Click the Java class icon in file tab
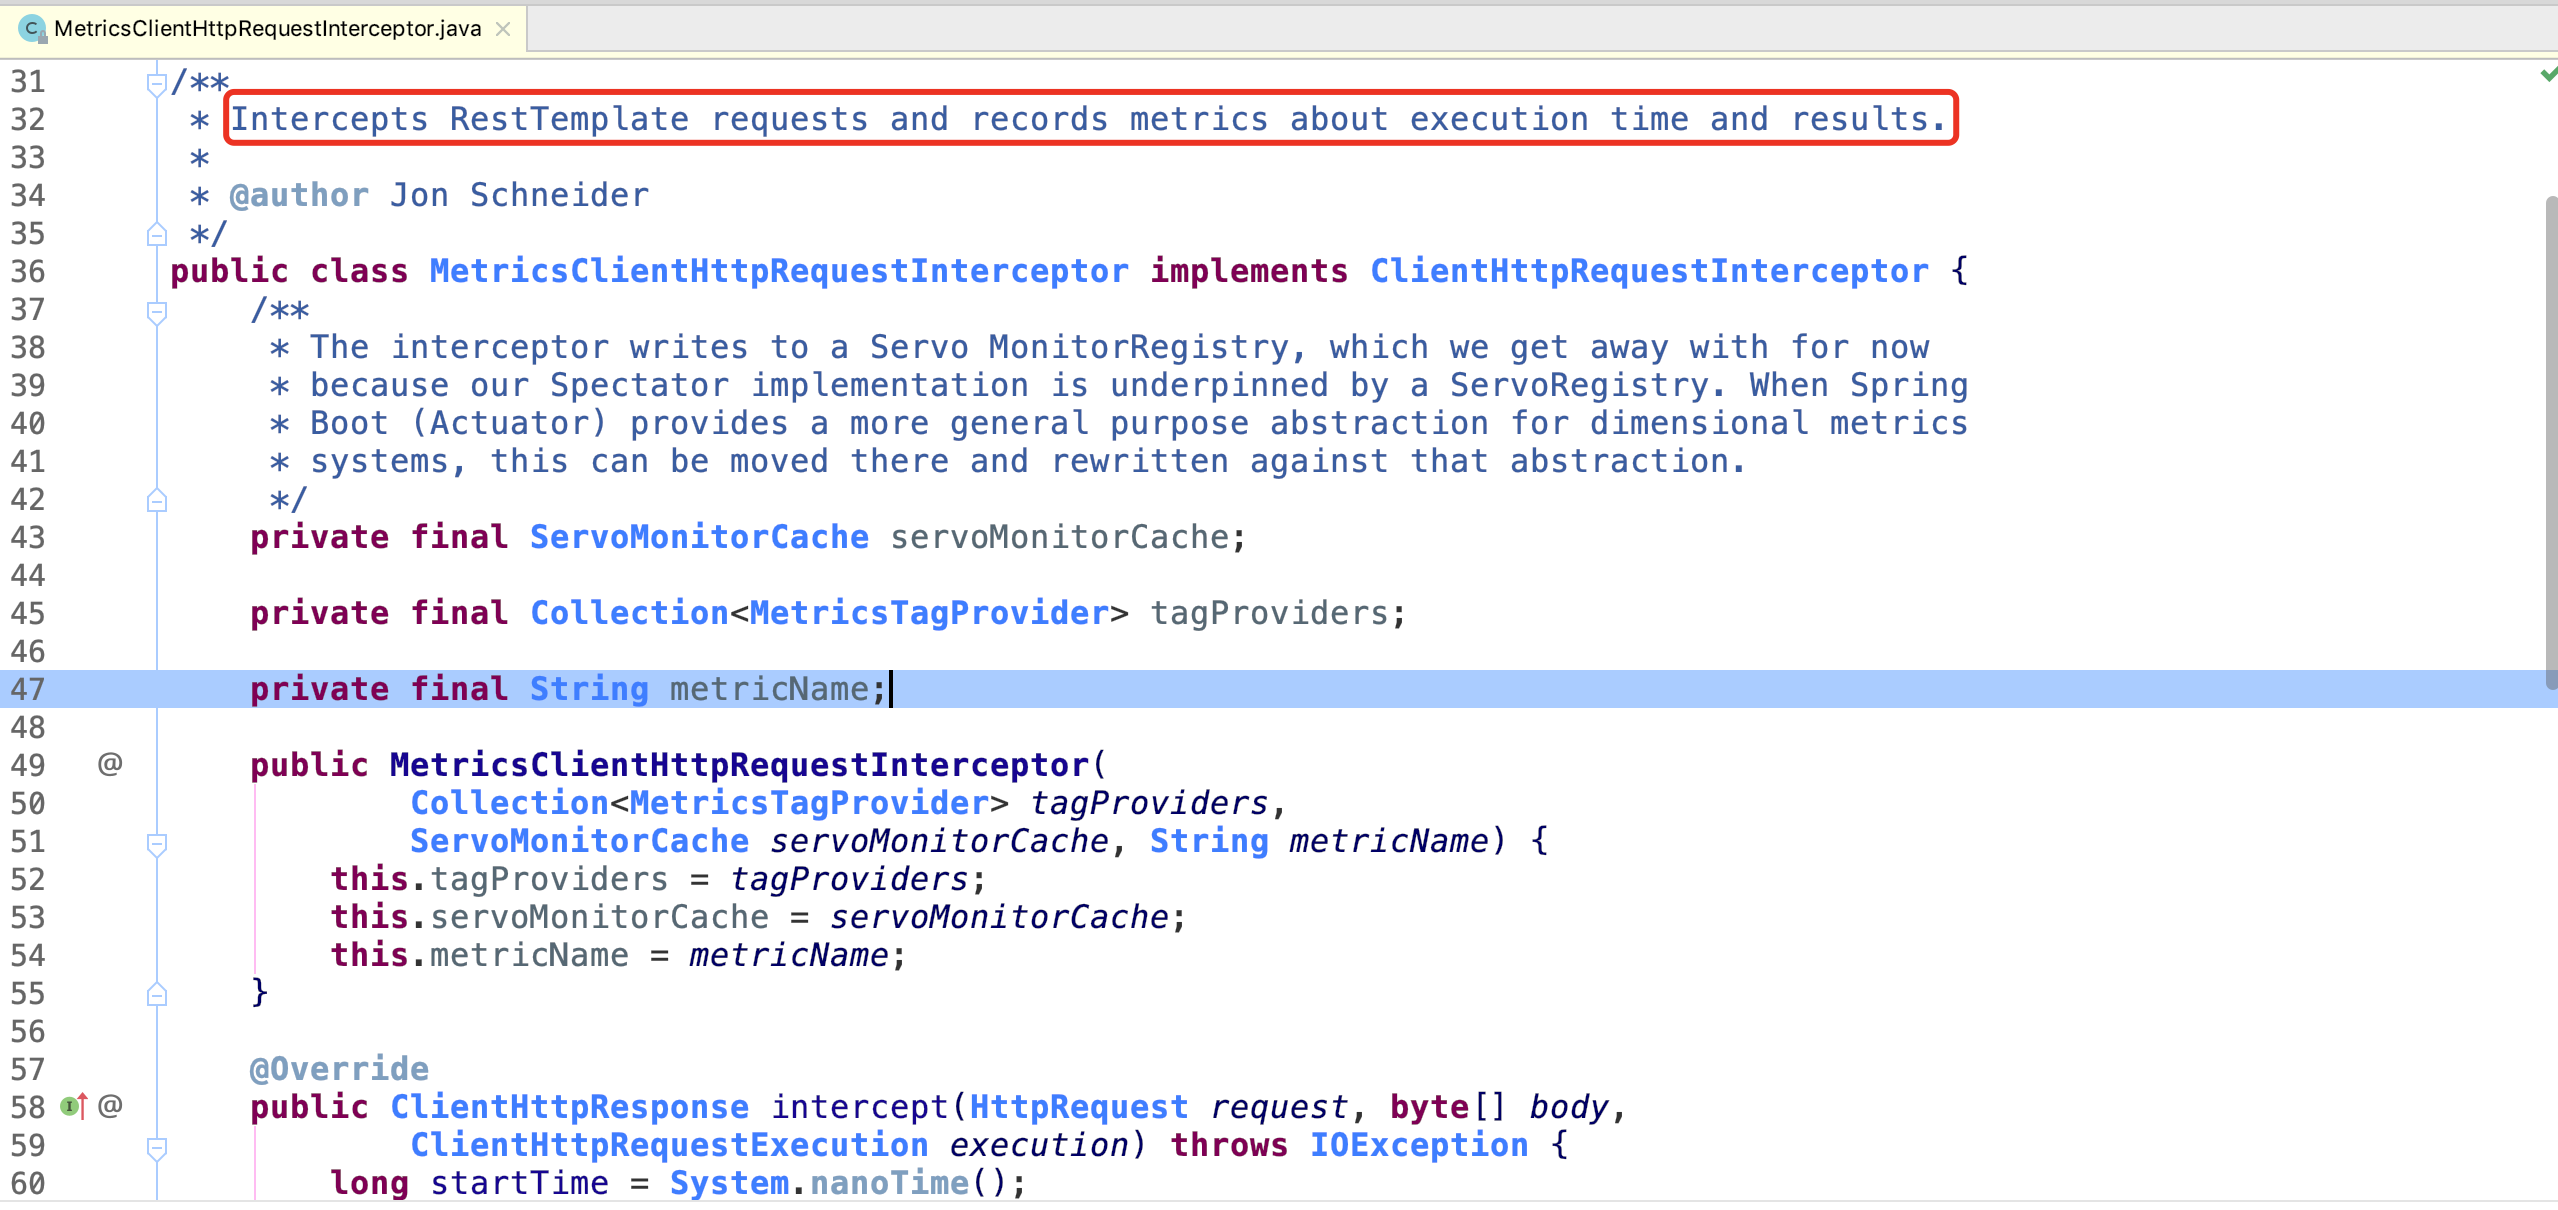Viewport: 2558px width, 1210px height. click(x=32, y=29)
